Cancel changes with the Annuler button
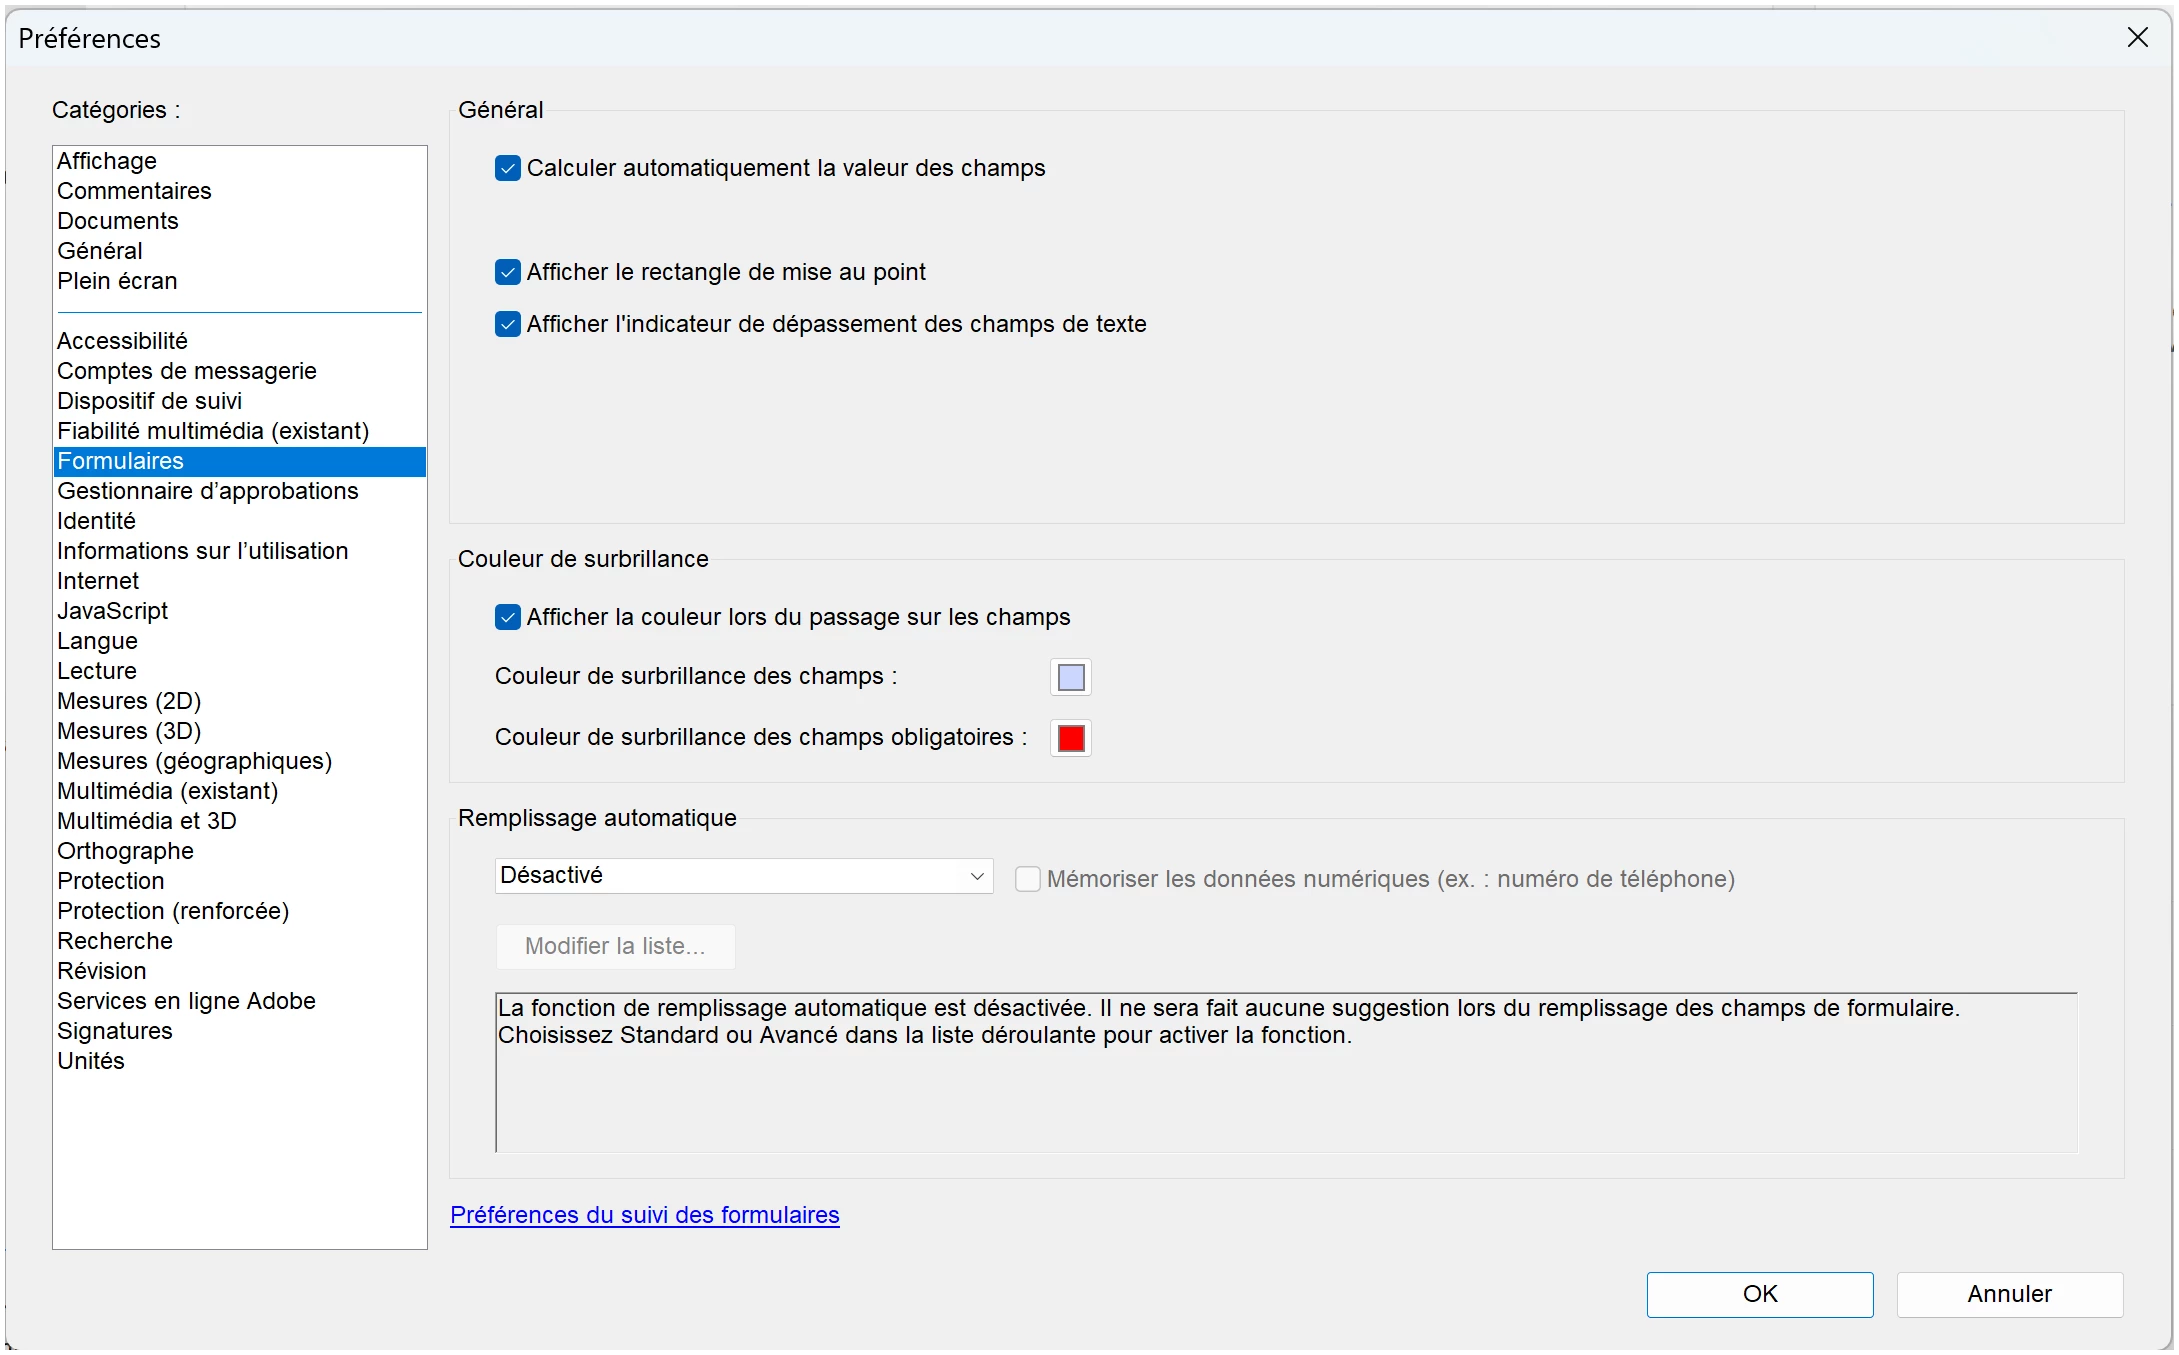Image resolution: width=2179 pixels, height=1355 pixels. pyautogui.click(x=2009, y=1294)
